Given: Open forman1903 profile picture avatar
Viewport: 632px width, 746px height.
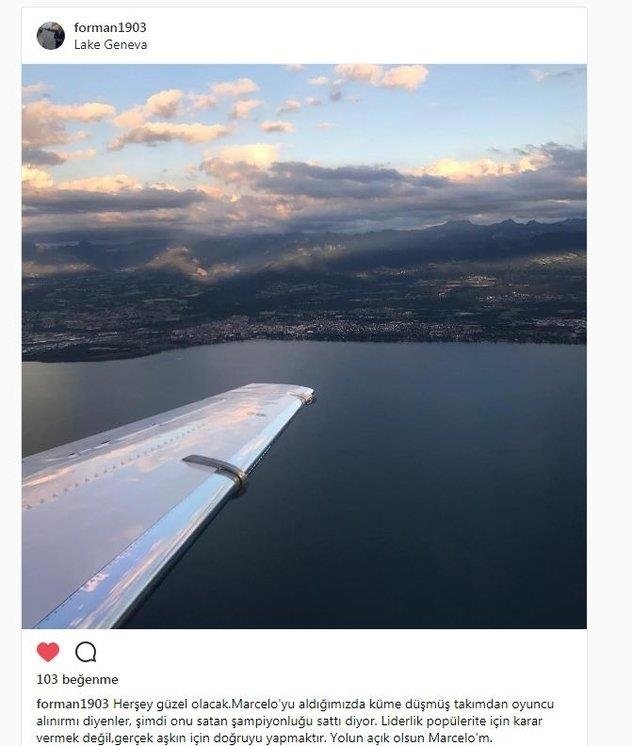Looking at the screenshot, I should tap(50, 36).
